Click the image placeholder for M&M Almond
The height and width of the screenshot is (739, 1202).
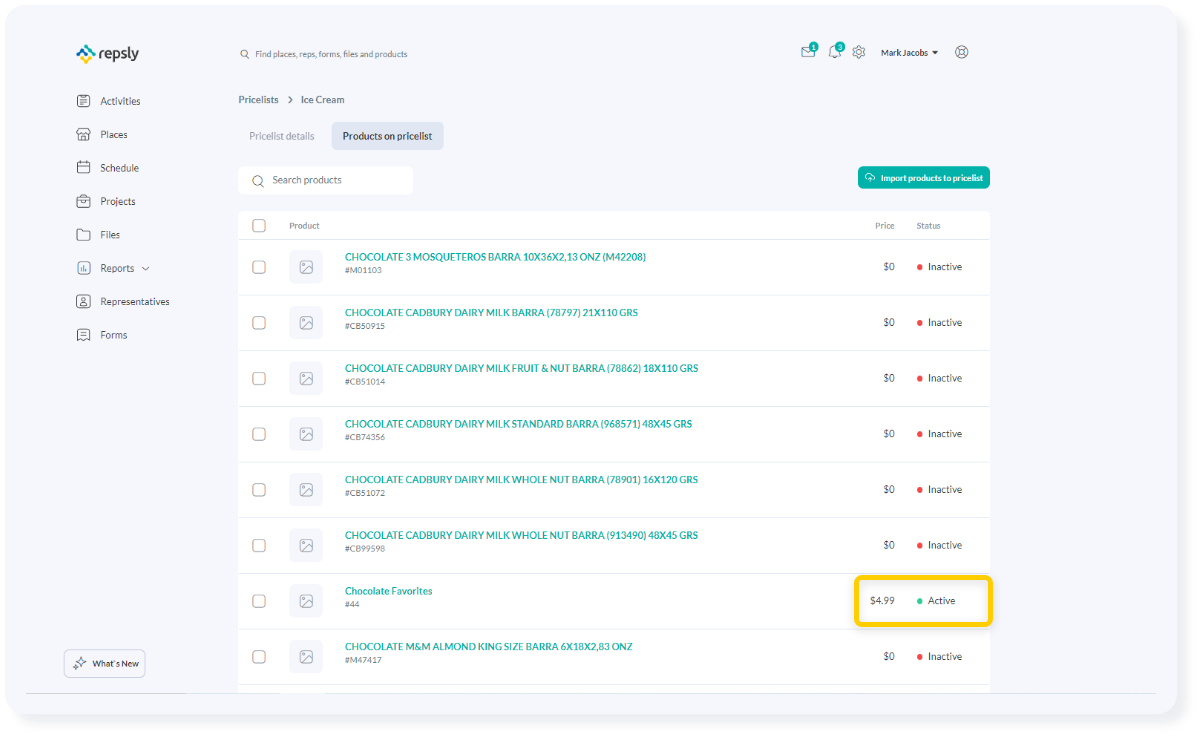pos(306,657)
